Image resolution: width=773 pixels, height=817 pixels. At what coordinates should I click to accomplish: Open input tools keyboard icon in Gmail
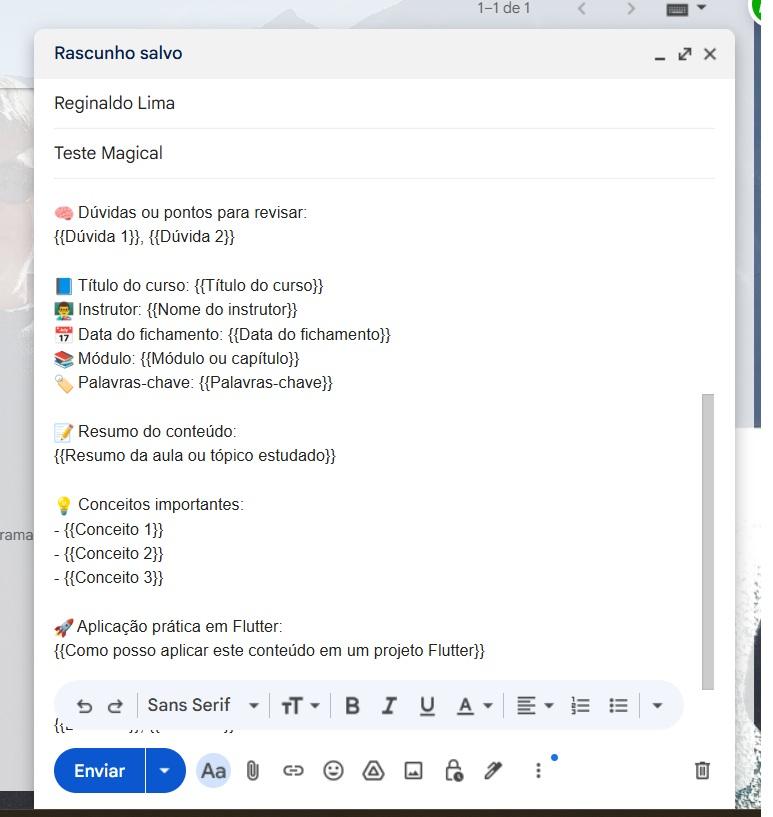tap(678, 9)
